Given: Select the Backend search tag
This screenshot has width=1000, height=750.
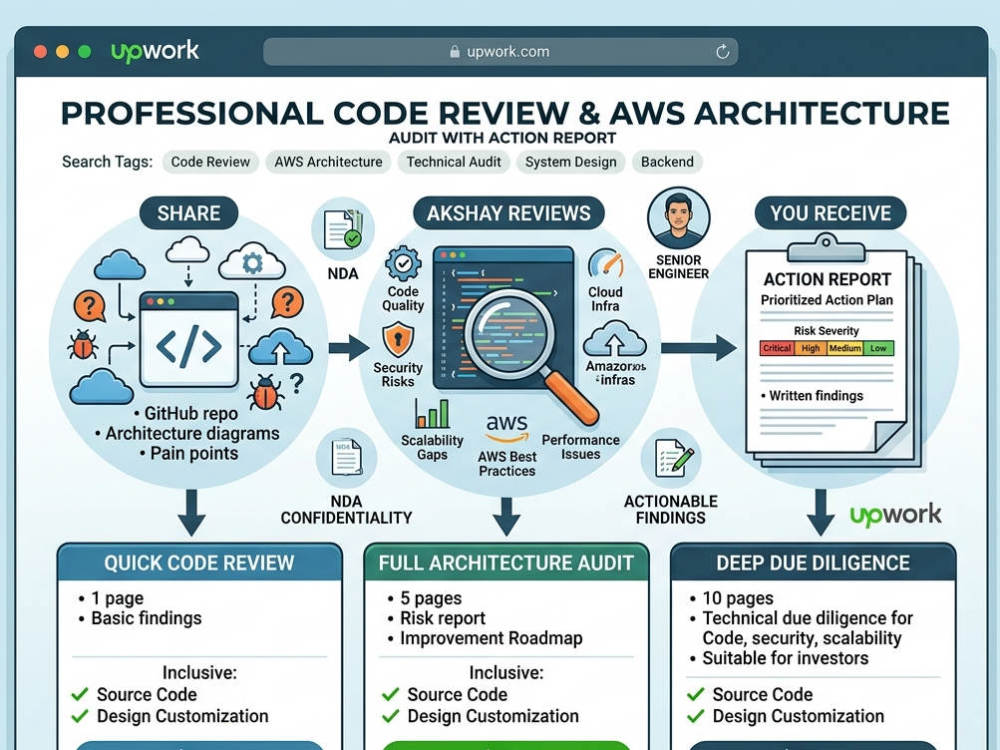Looking at the screenshot, I should (667, 162).
